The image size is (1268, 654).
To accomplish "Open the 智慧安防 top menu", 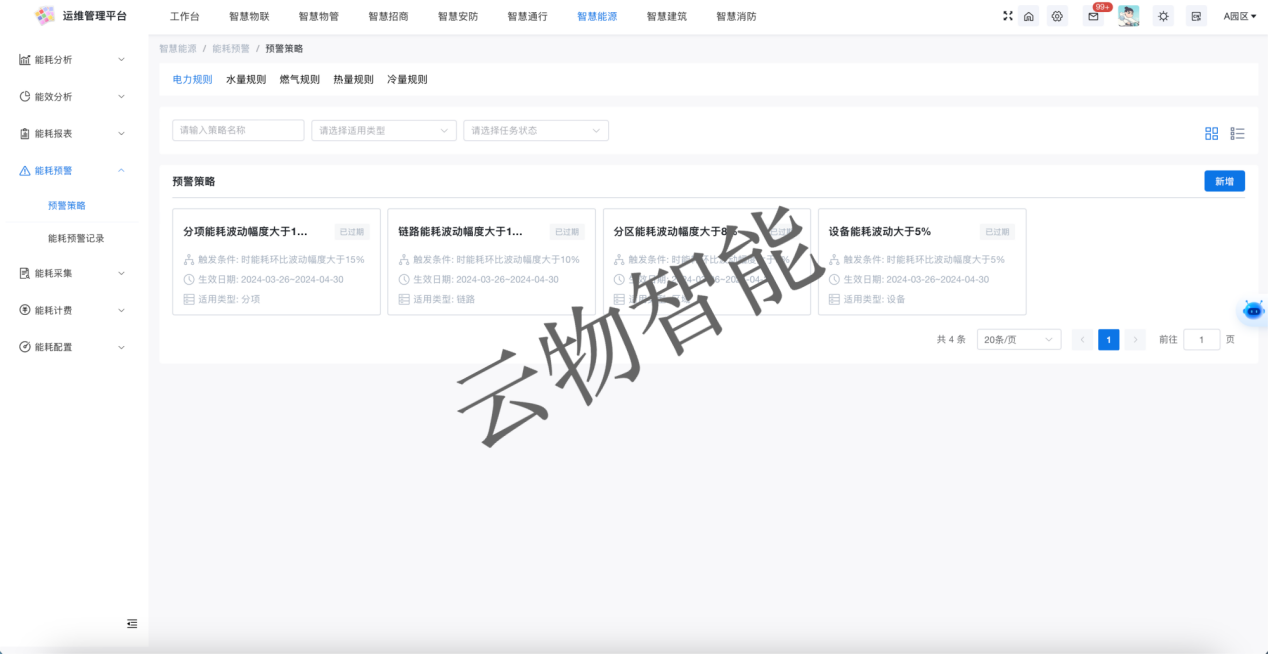I will (457, 17).
